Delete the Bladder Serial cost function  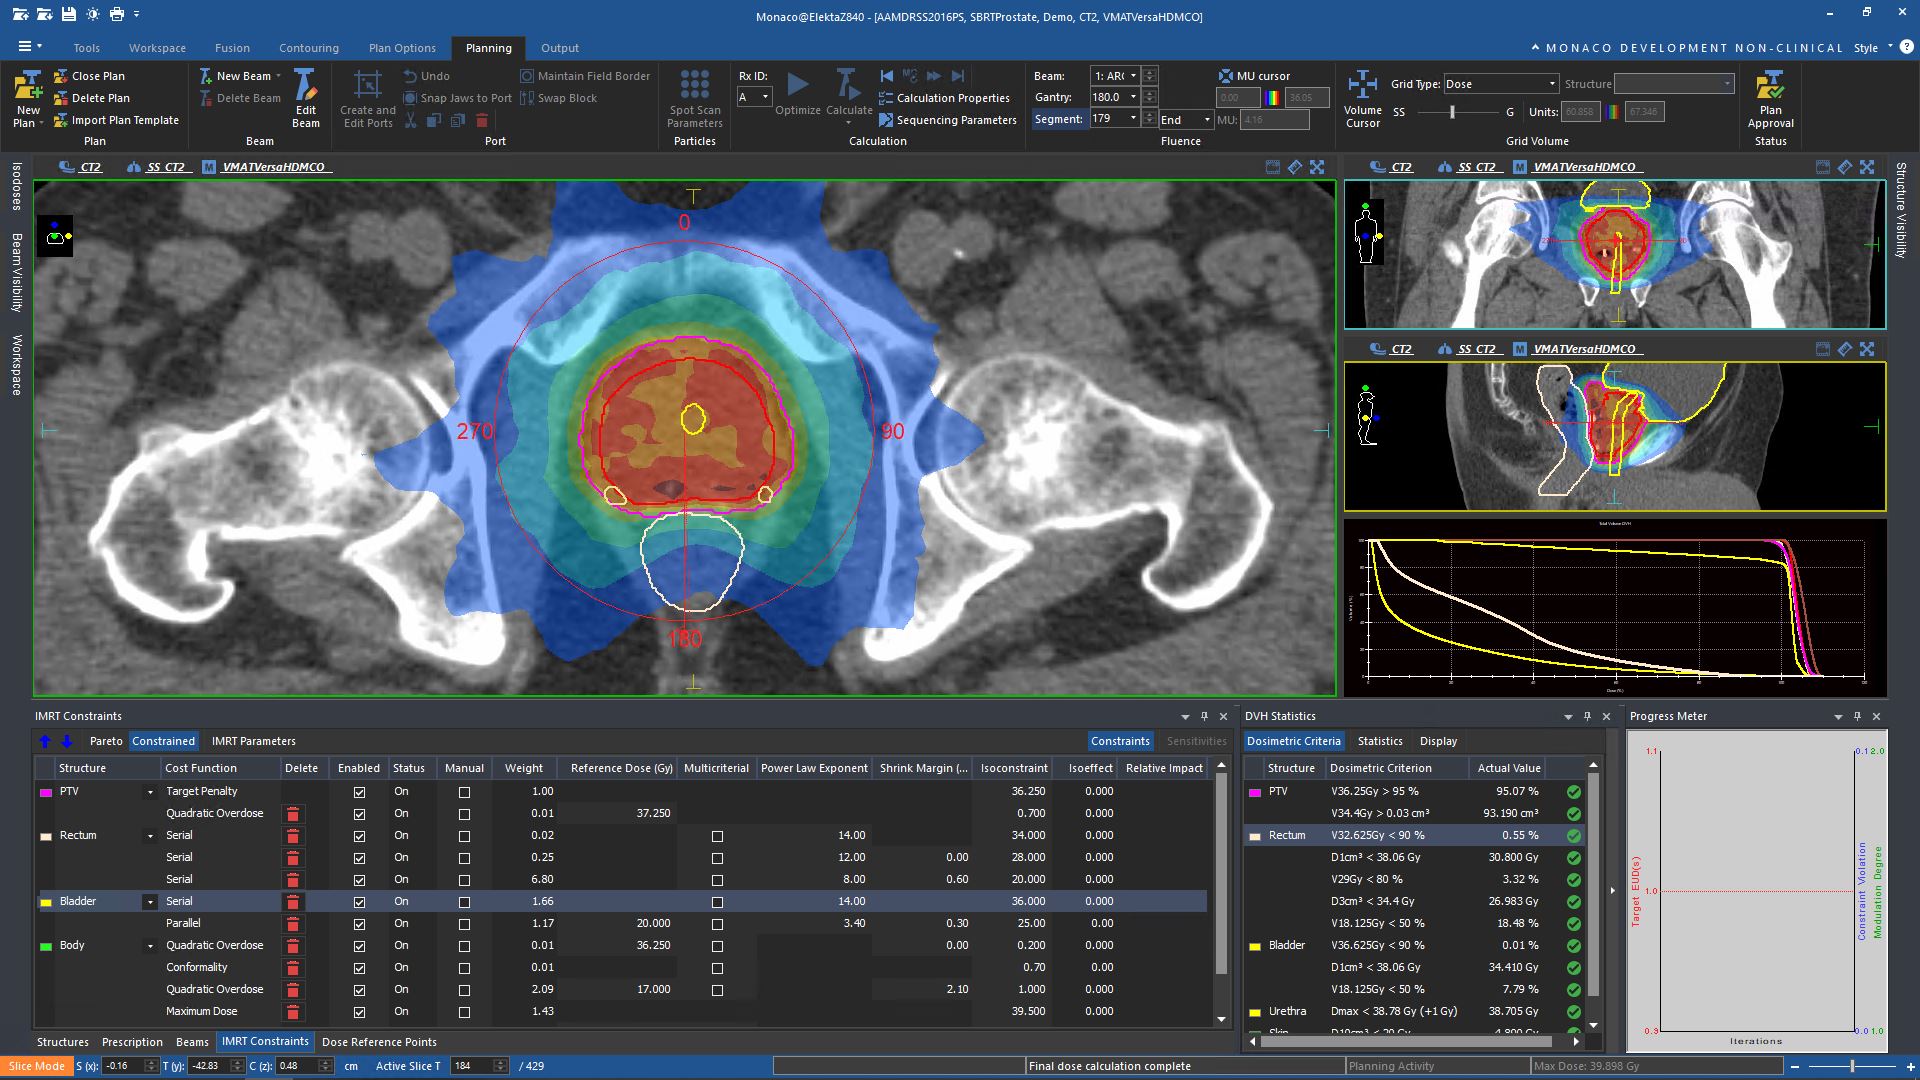[293, 902]
